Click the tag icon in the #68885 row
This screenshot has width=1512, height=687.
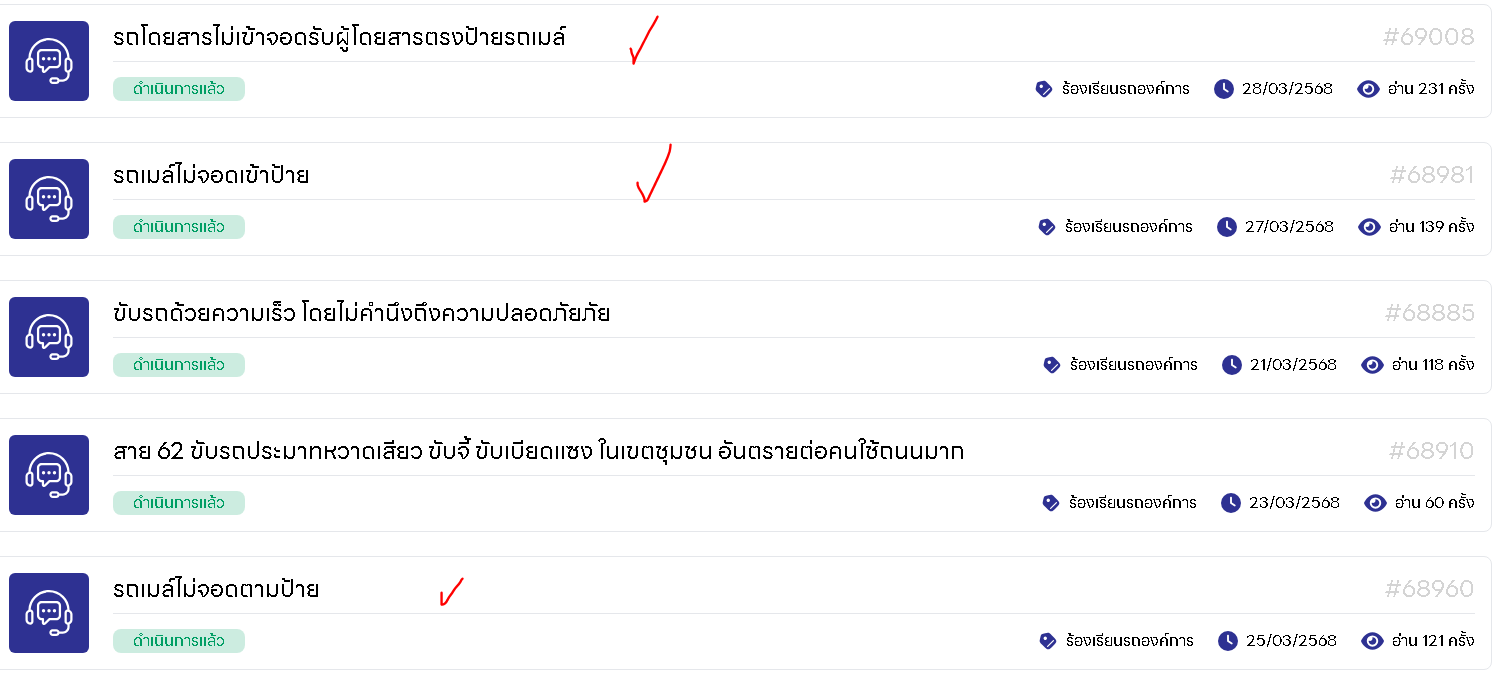click(x=1052, y=365)
